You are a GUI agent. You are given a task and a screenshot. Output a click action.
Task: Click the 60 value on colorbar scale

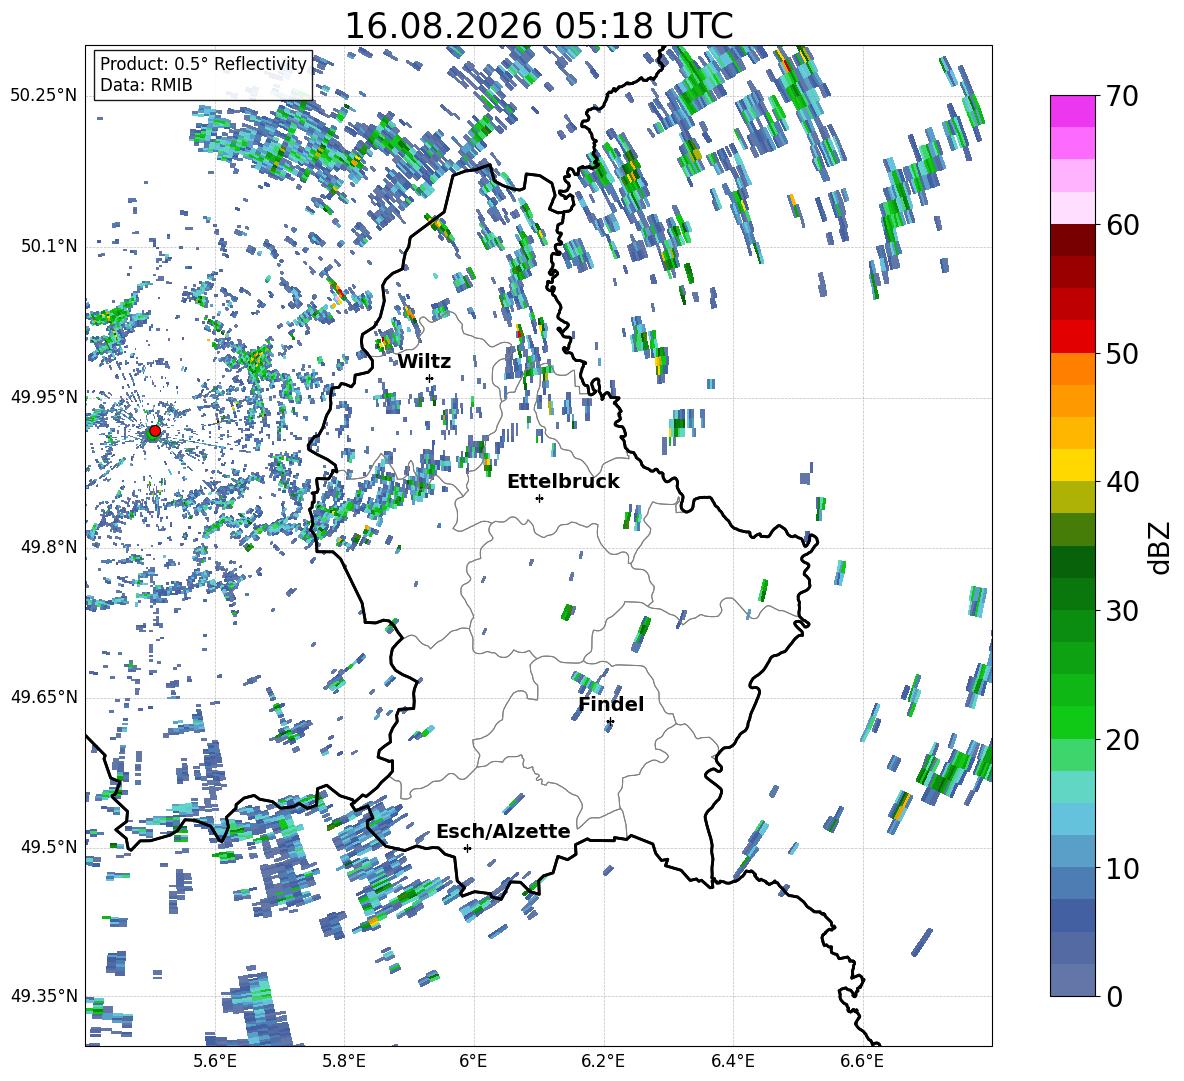(x=1122, y=225)
